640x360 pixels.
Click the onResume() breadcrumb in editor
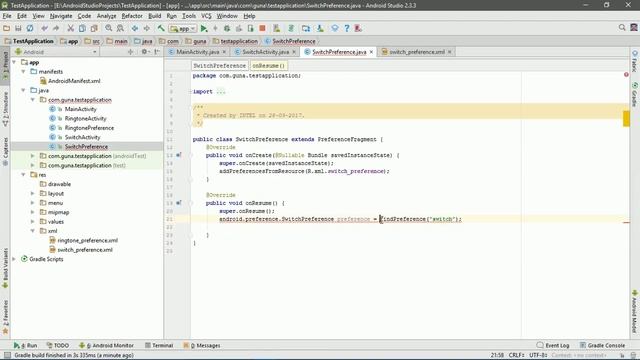pos(268,66)
